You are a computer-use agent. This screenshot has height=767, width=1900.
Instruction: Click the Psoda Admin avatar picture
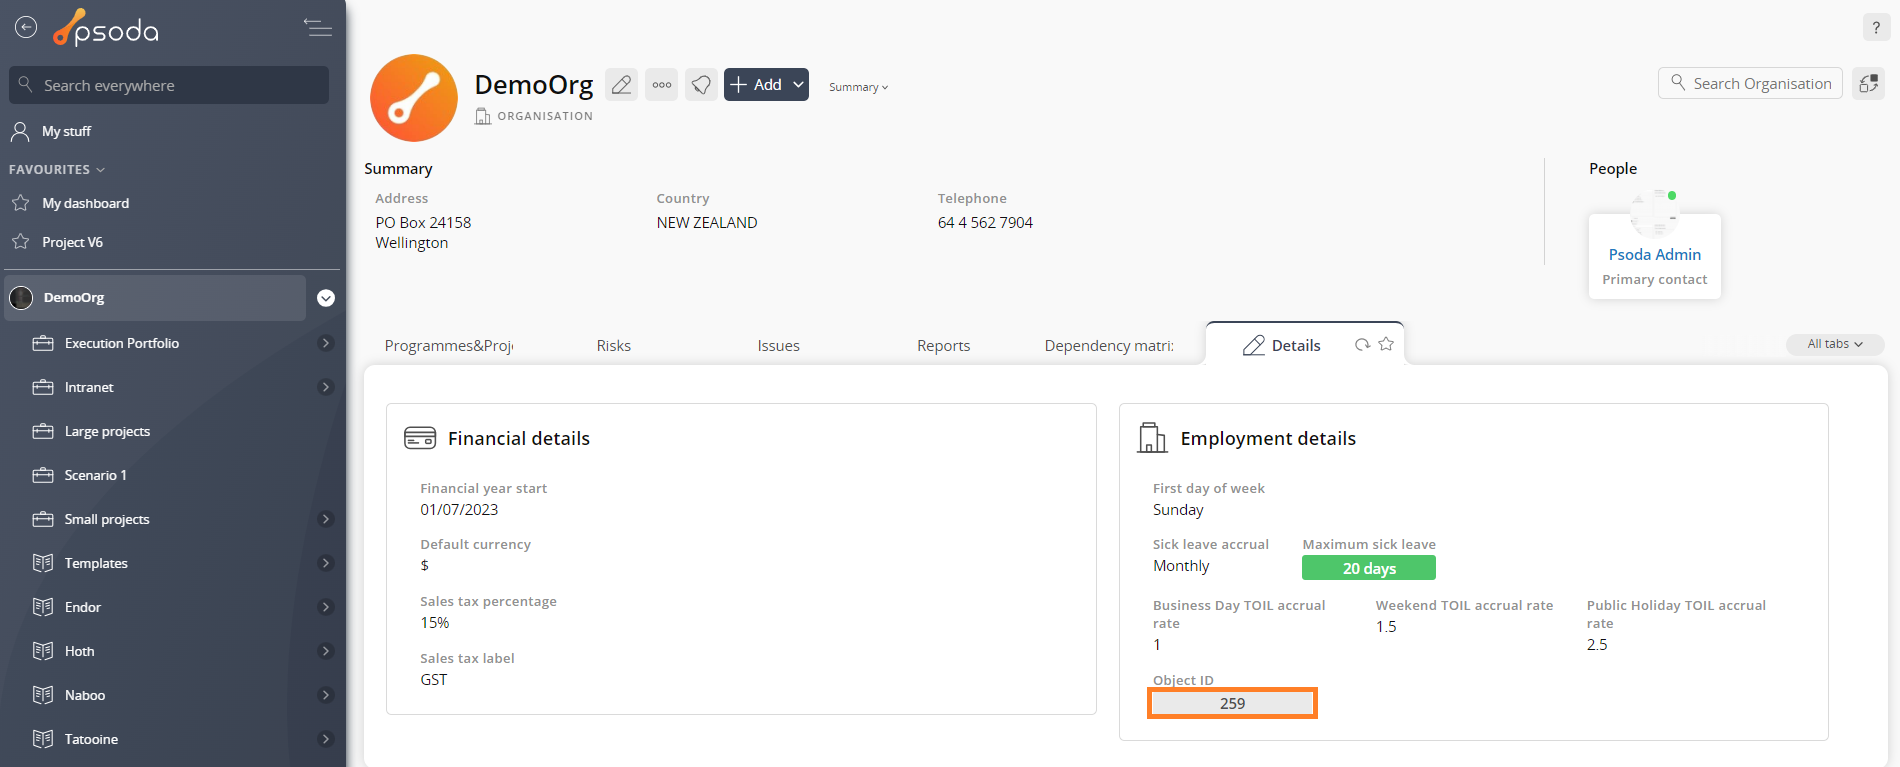coord(1654,212)
